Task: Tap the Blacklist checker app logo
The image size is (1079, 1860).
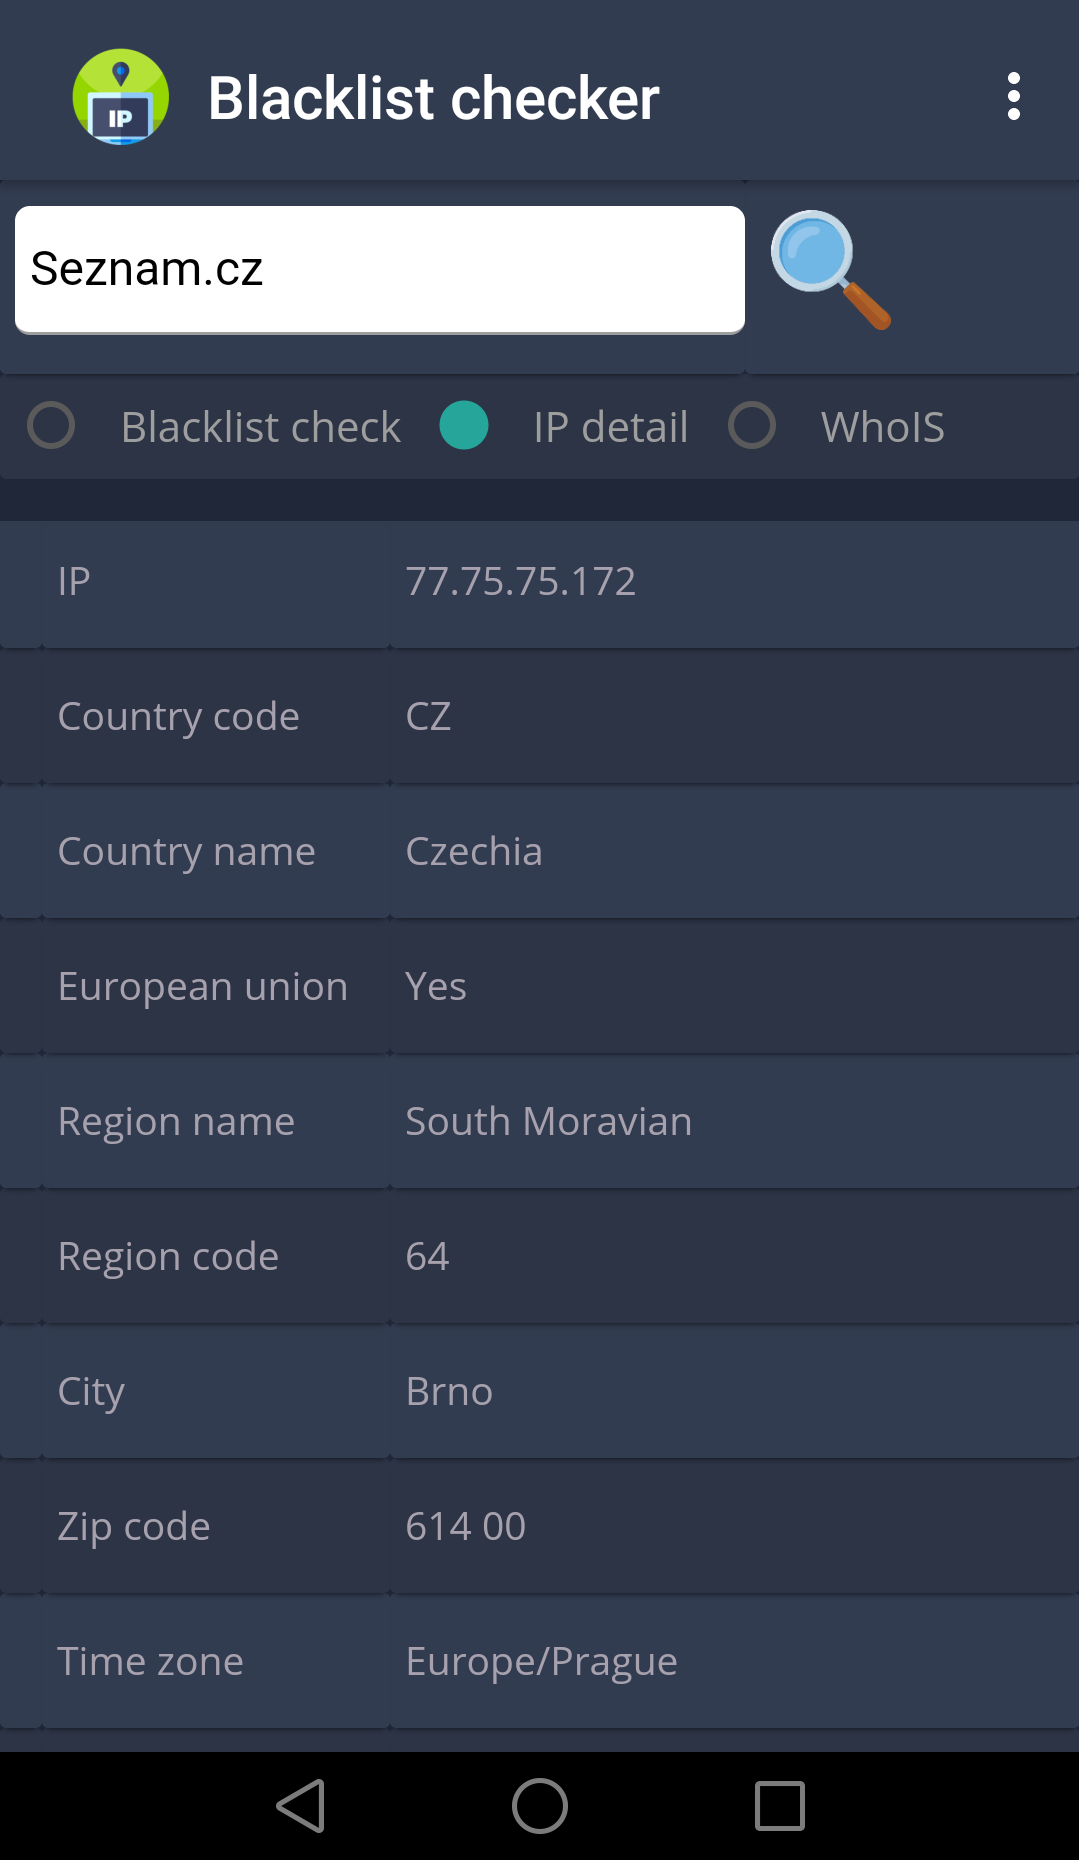Action: click(121, 97)
